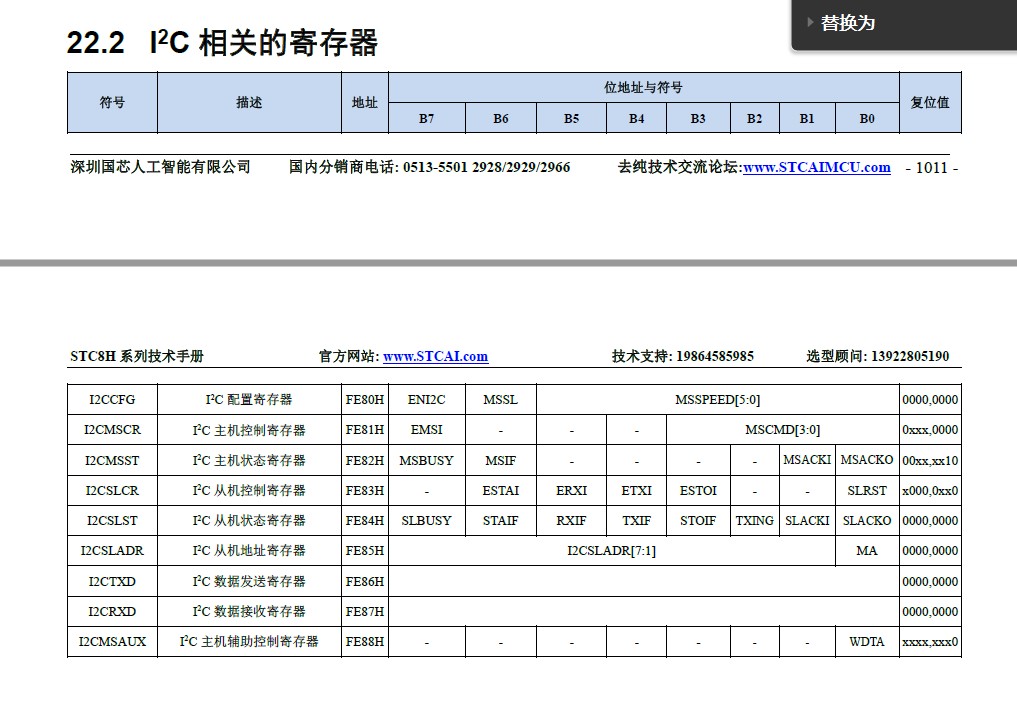Viewport: 1017px width, 712px height.
Task: Click the SLACKI bit cell
Action: 807,520
